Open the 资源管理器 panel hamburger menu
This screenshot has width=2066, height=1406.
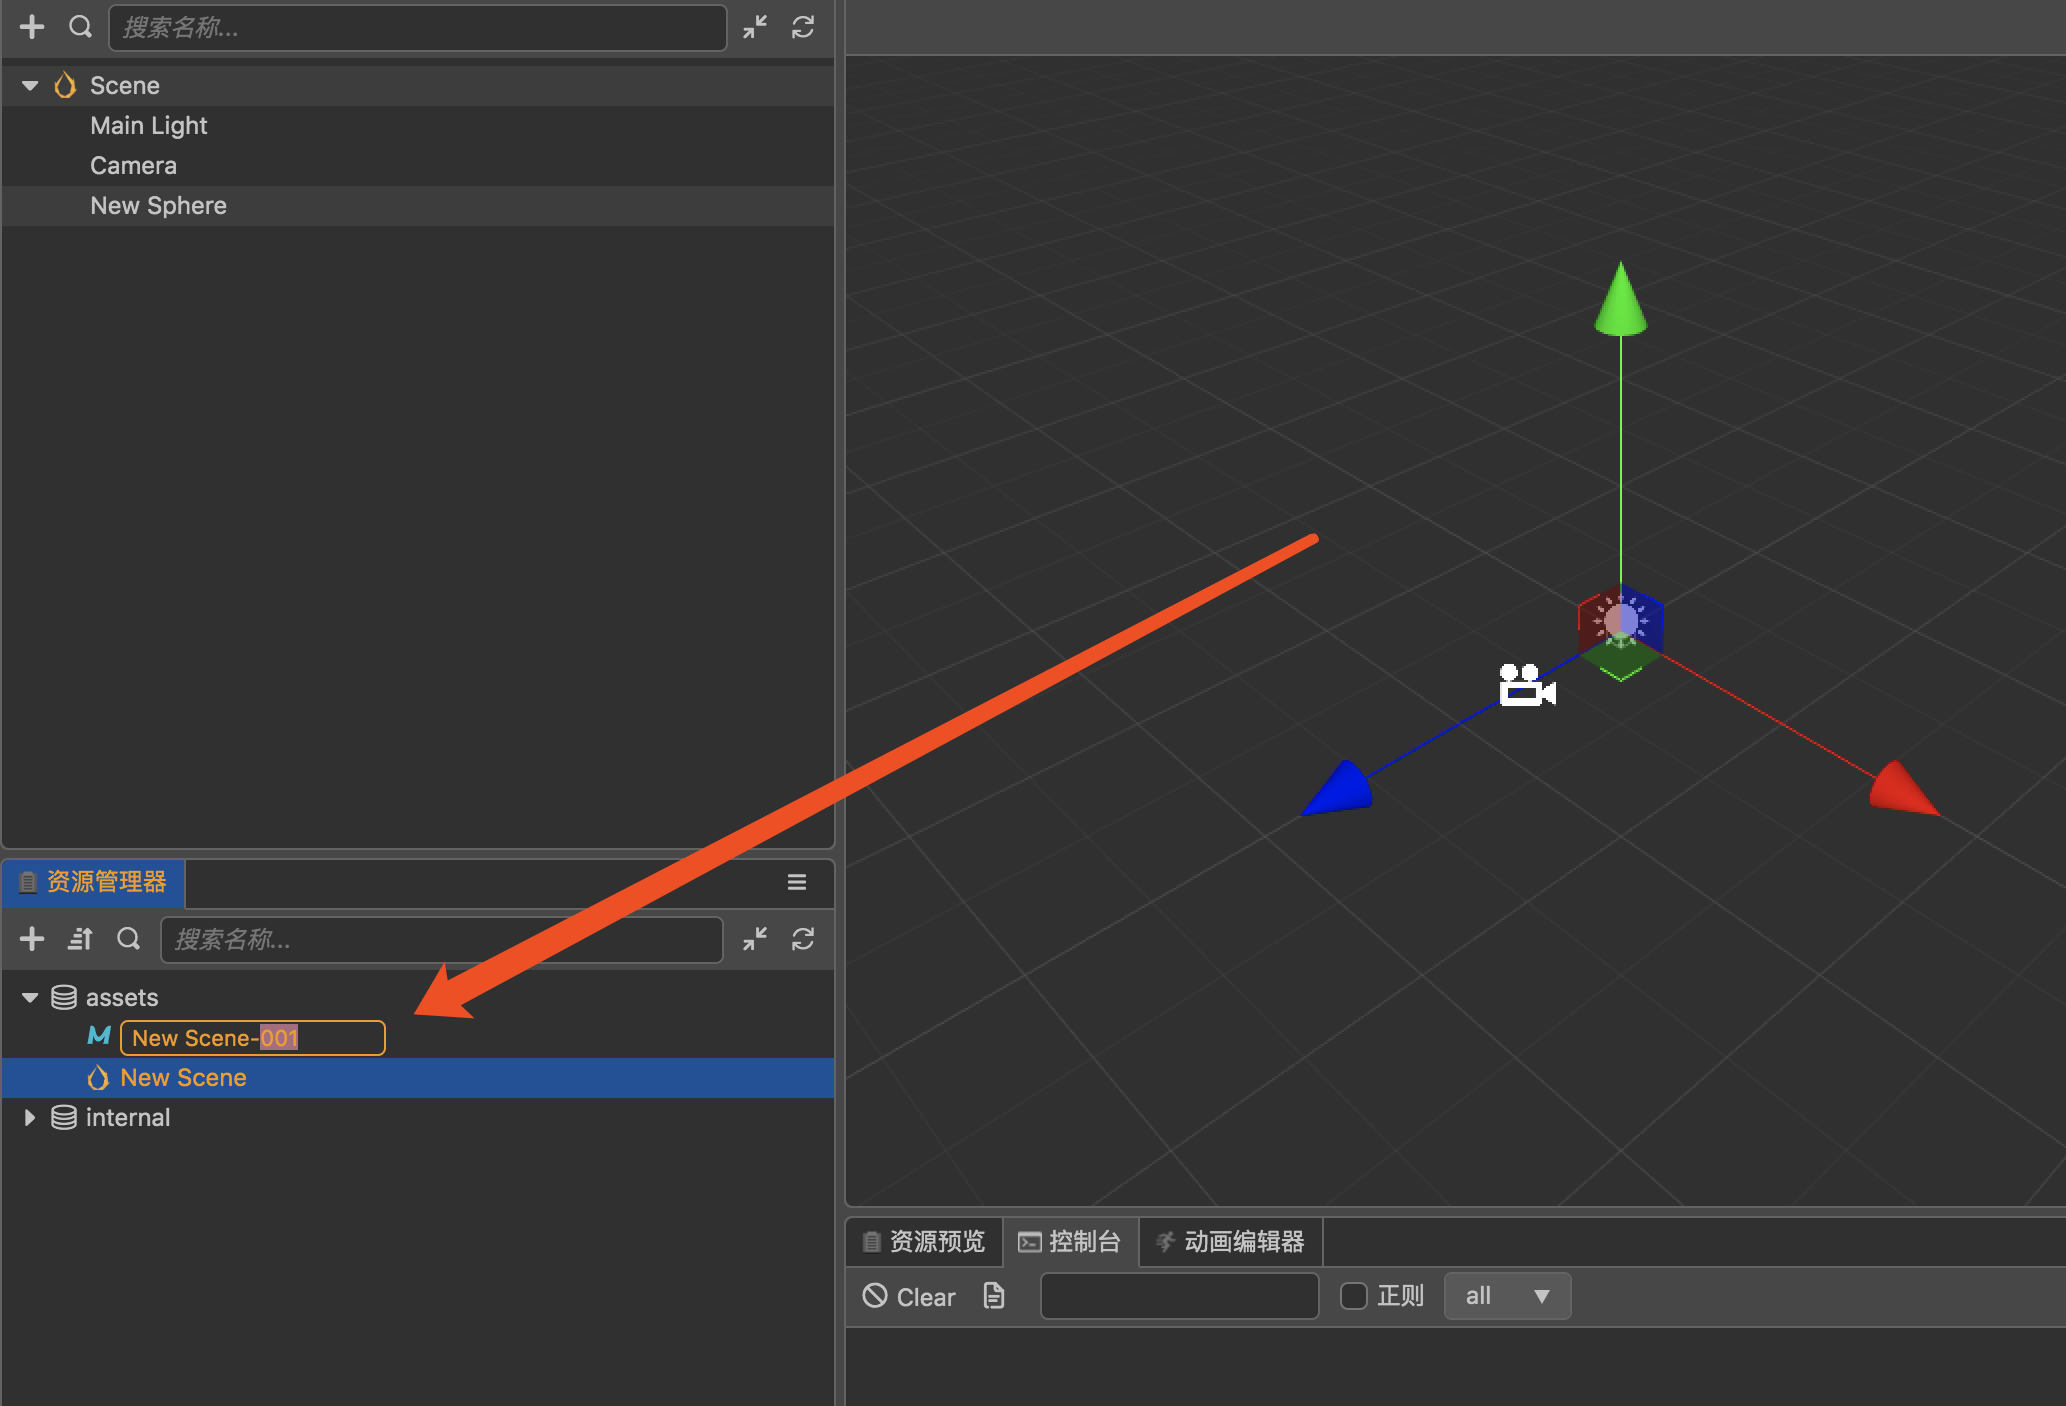click(x=797, y=882)
